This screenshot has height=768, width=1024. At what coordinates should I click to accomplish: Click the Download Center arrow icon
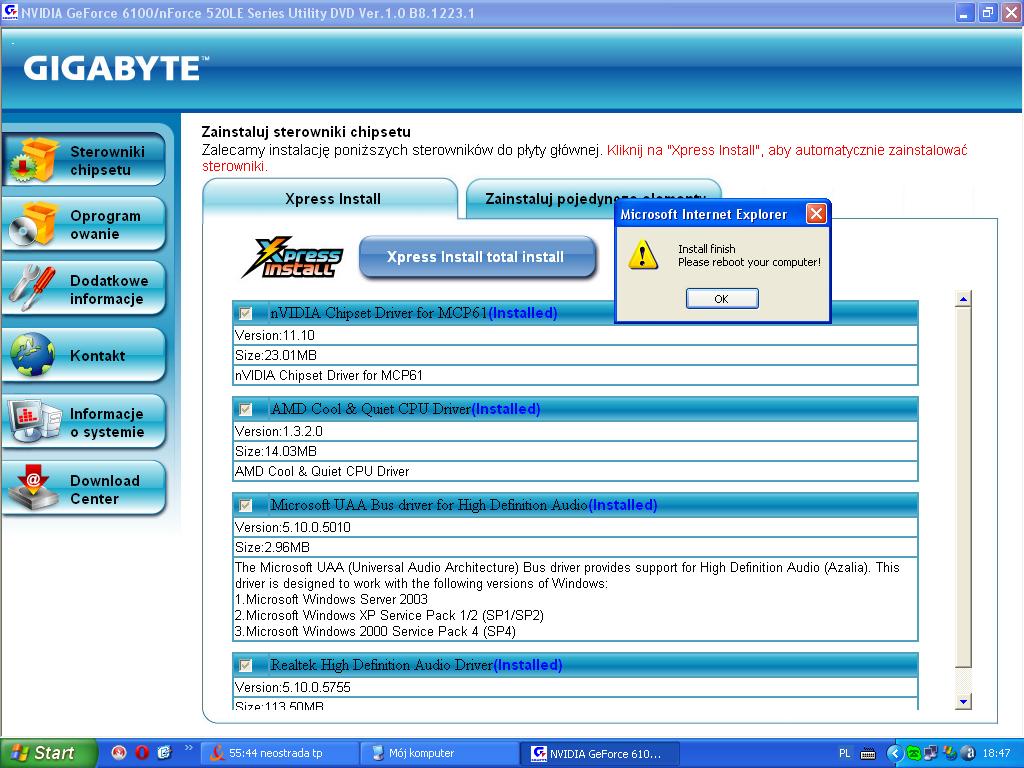click(x=34, y=488)
